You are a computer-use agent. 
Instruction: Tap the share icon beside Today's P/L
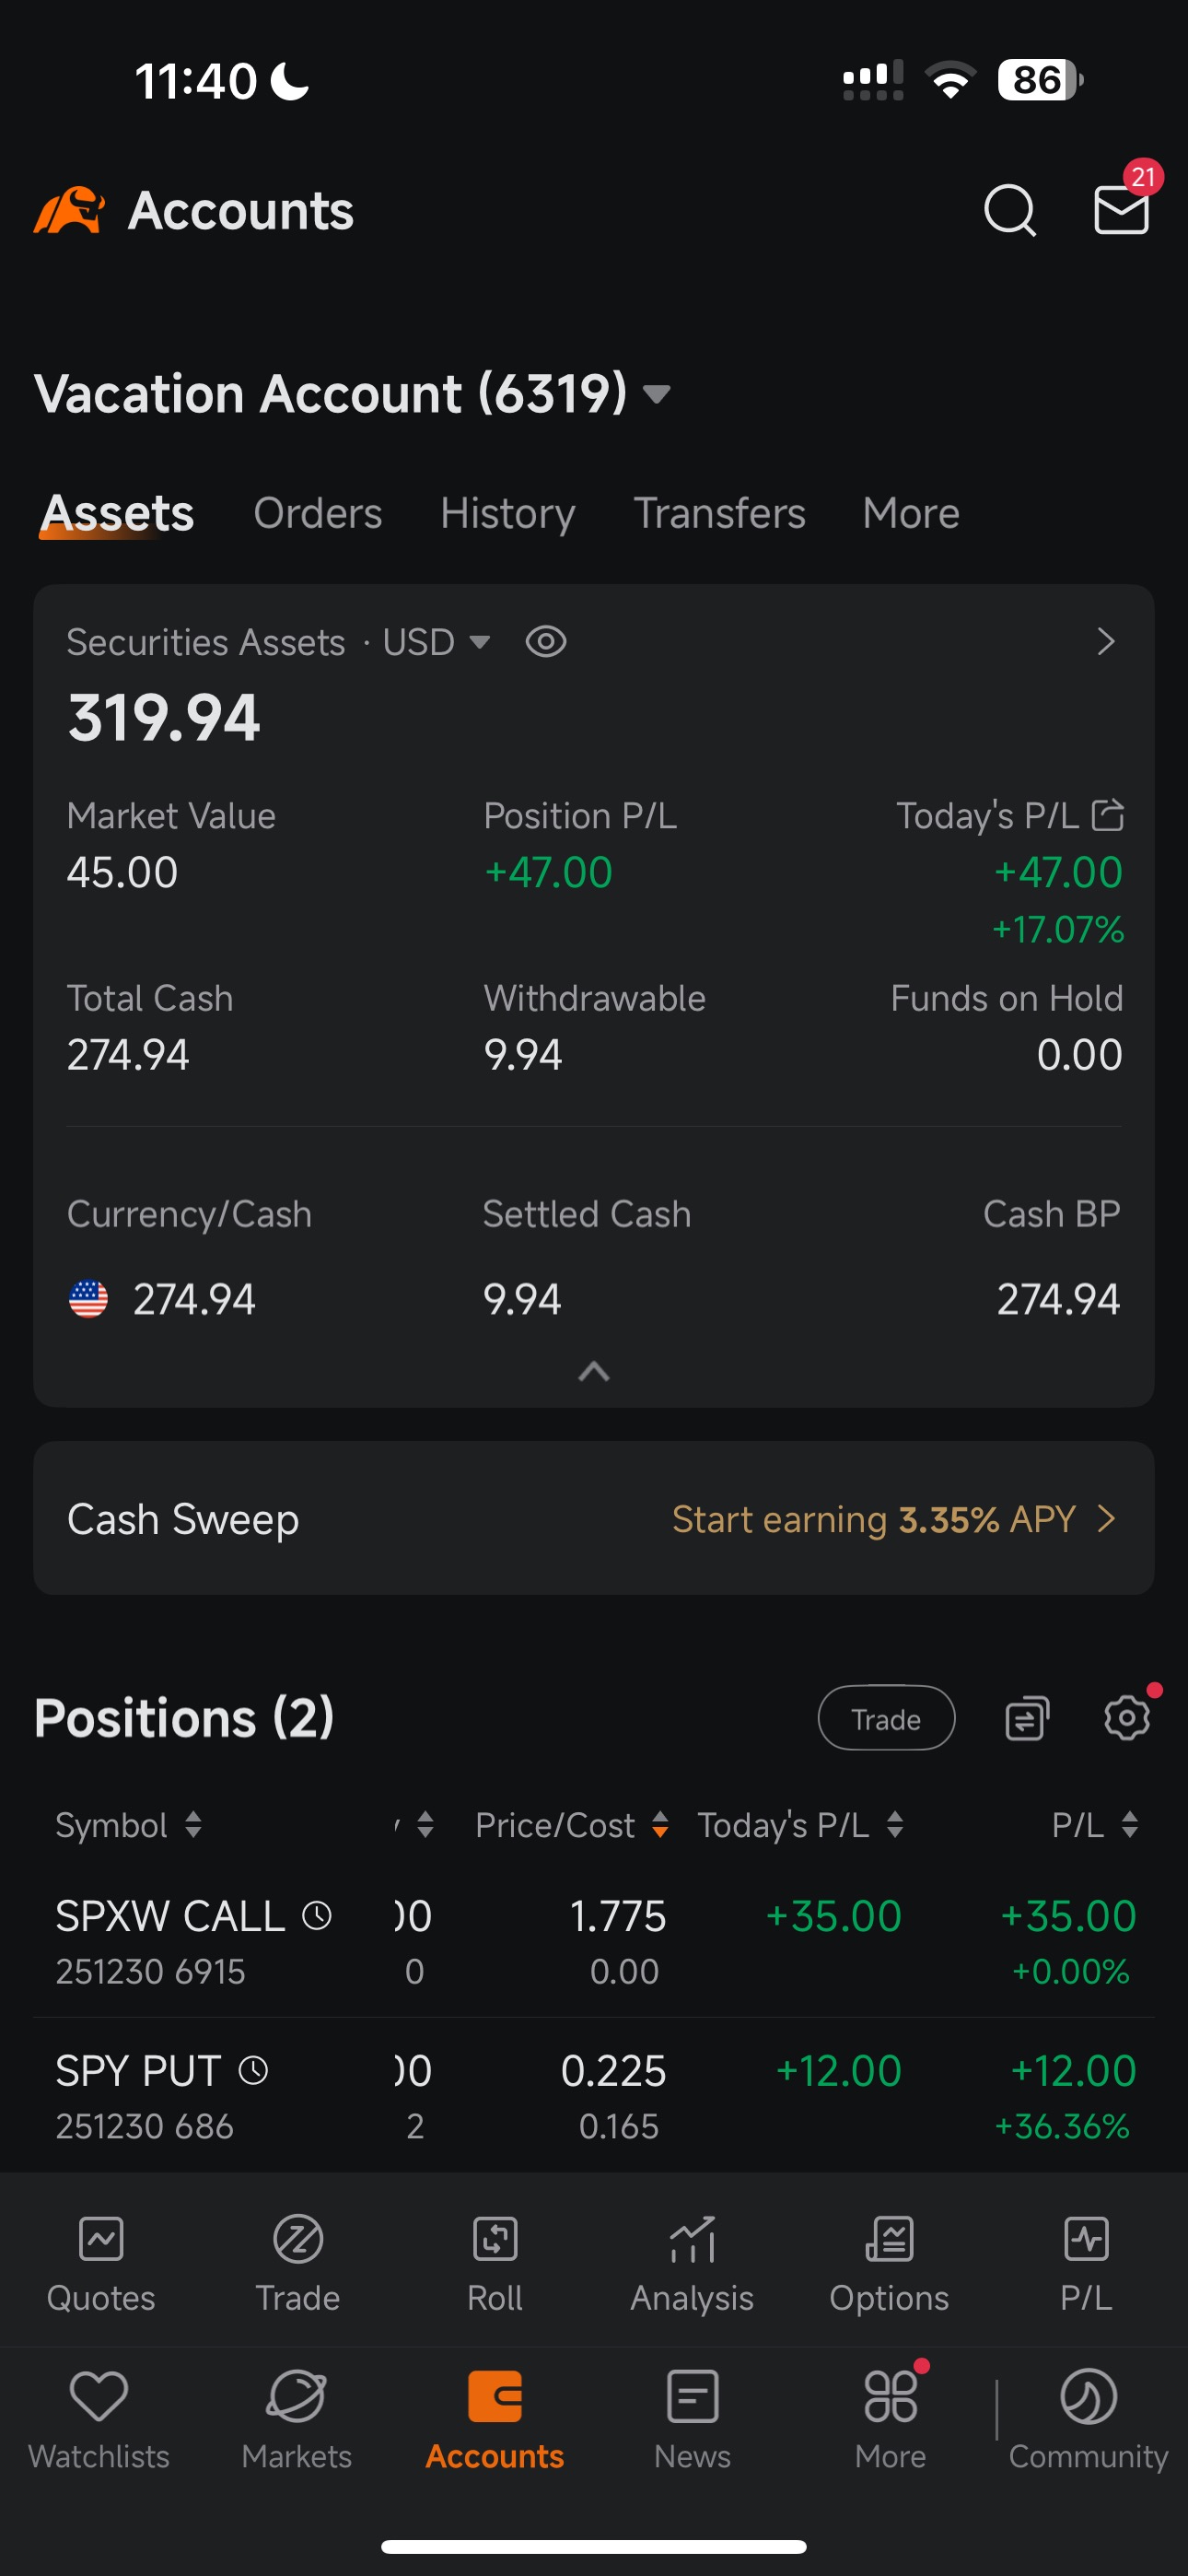(1107, 816)
